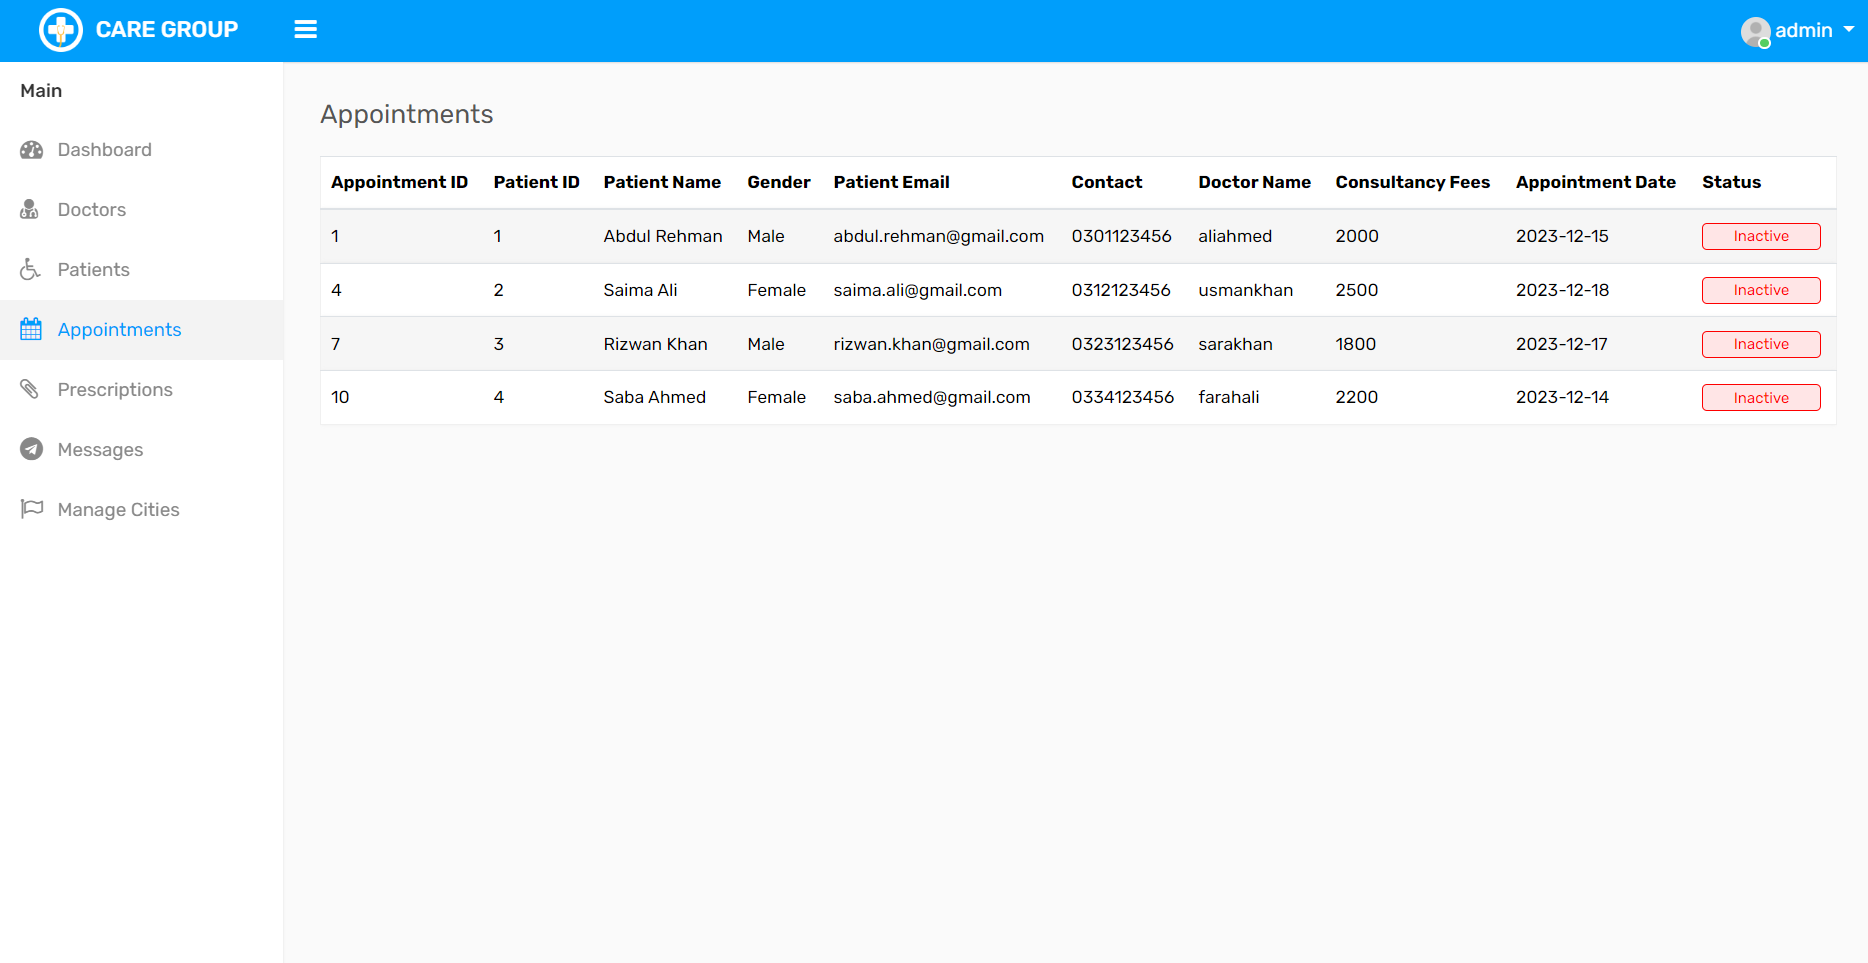The width and height of the screenshot is (1868, 963).
Task: Click the Patients wheelchair icon
Action: point(31,270)
